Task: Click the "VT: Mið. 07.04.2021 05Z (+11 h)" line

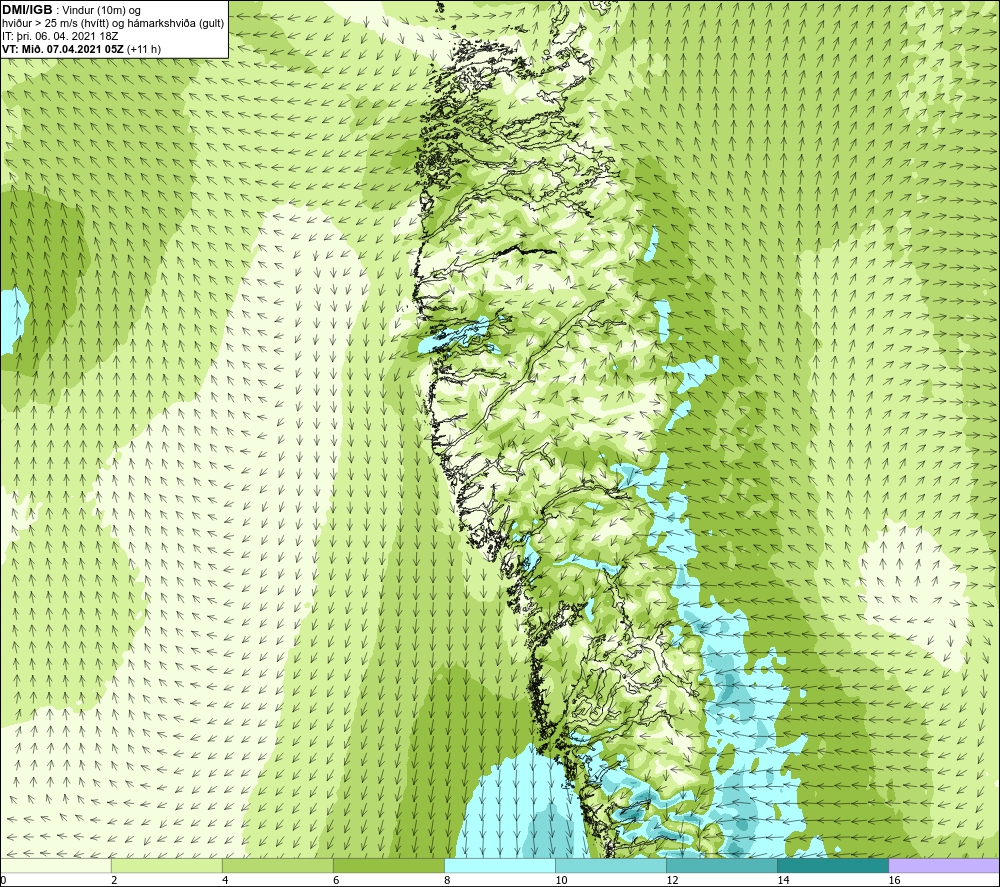Action: pyautogui.click(x=82, y=49)
